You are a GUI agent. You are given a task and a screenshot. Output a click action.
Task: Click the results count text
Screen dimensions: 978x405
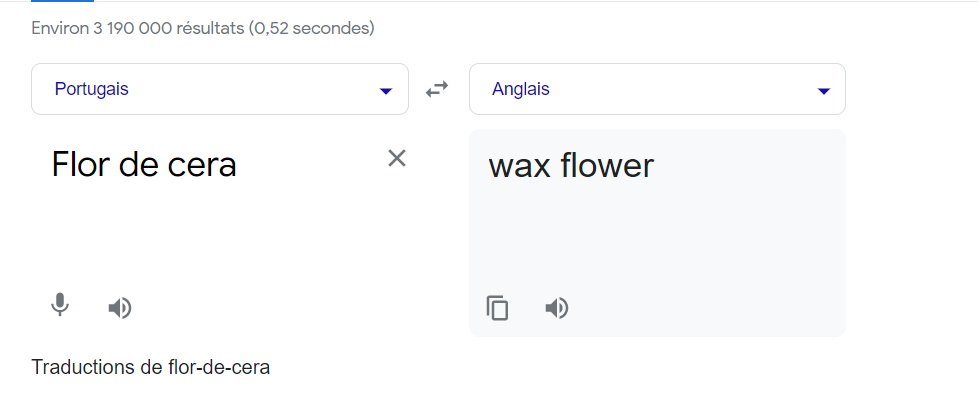[202, 28]
